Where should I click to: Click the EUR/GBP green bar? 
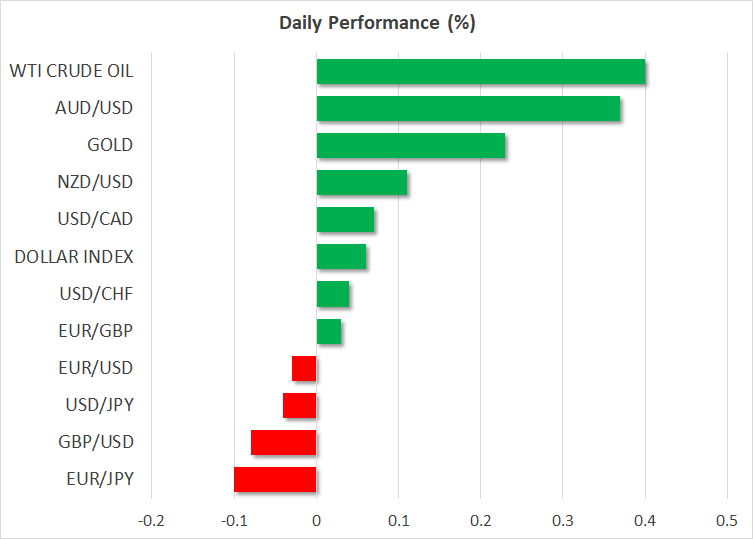click(x=329, y=331)
